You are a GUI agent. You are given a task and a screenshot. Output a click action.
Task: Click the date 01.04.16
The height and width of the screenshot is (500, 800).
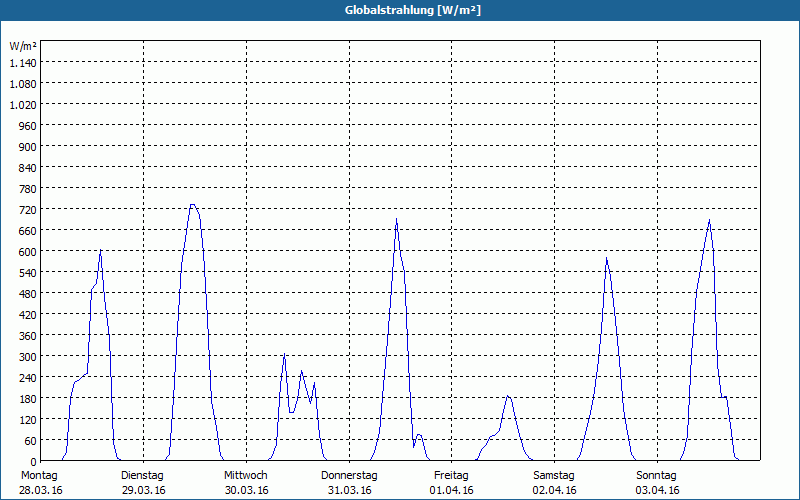coord(452,491)
